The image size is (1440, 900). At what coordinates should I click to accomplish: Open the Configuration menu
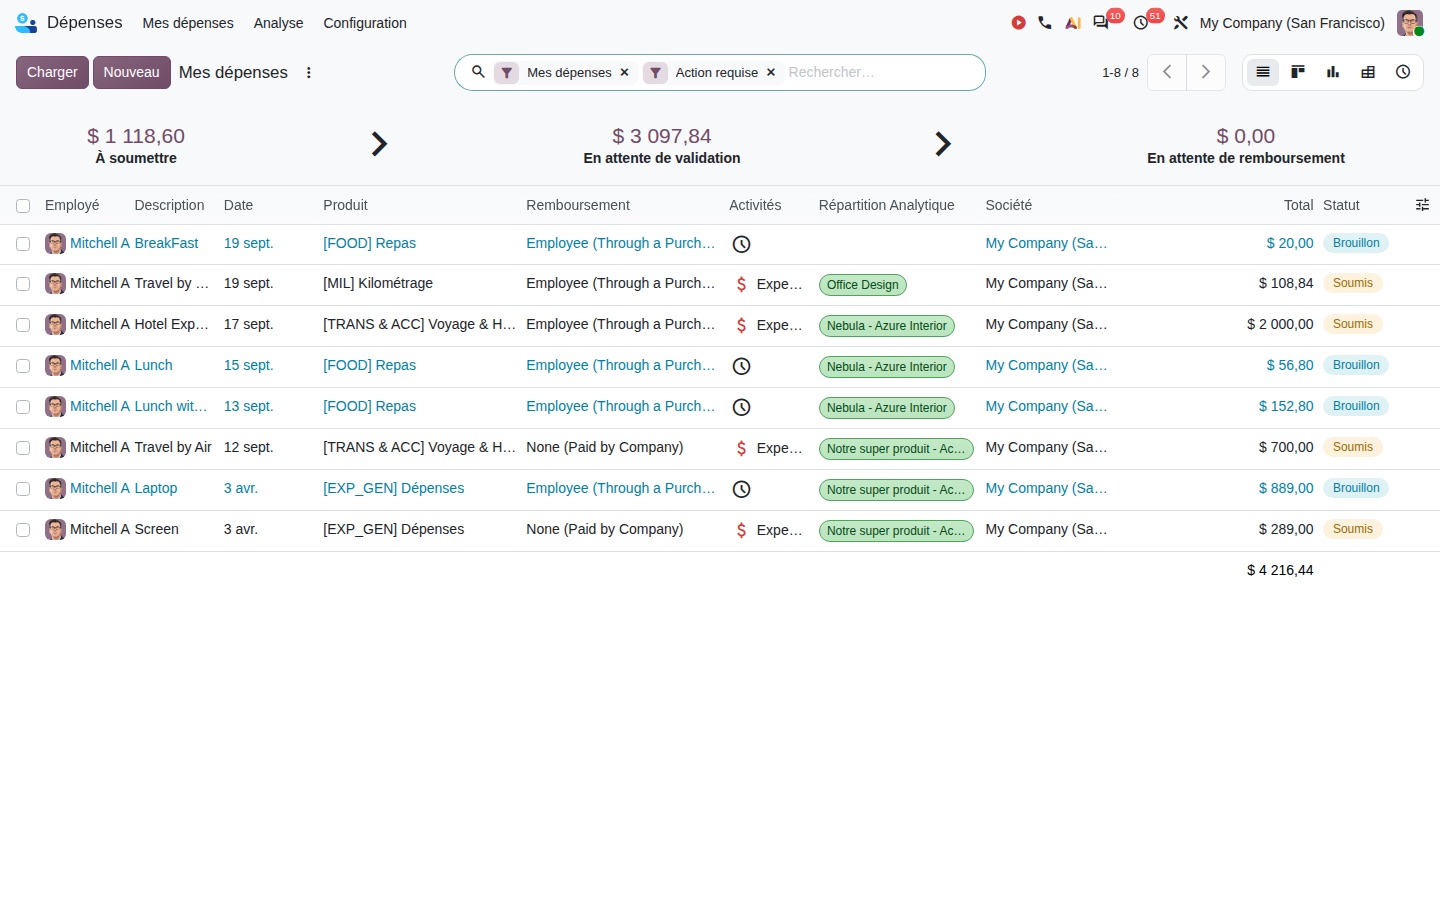365,23
